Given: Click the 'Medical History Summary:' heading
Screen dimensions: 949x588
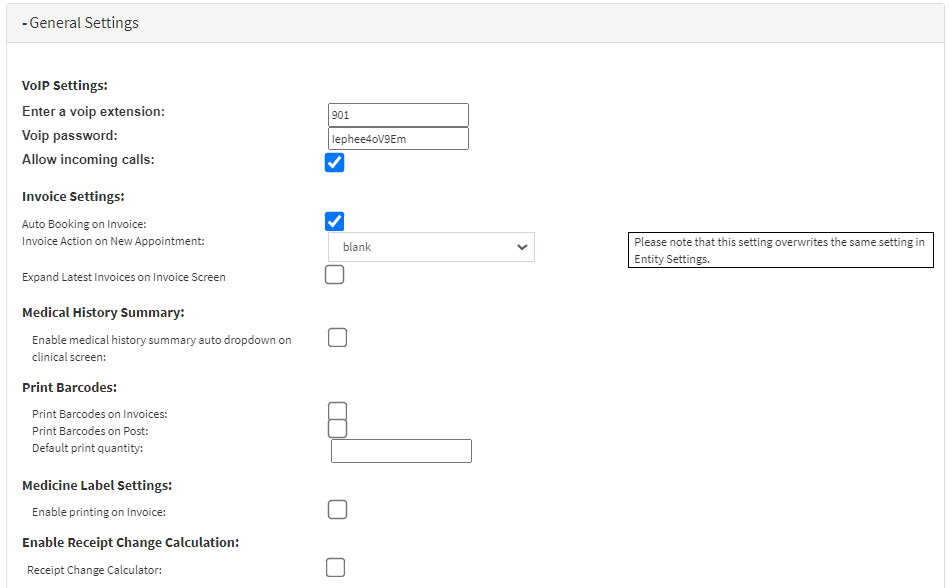Looking at the screenshot, I should tap(103, 313).
